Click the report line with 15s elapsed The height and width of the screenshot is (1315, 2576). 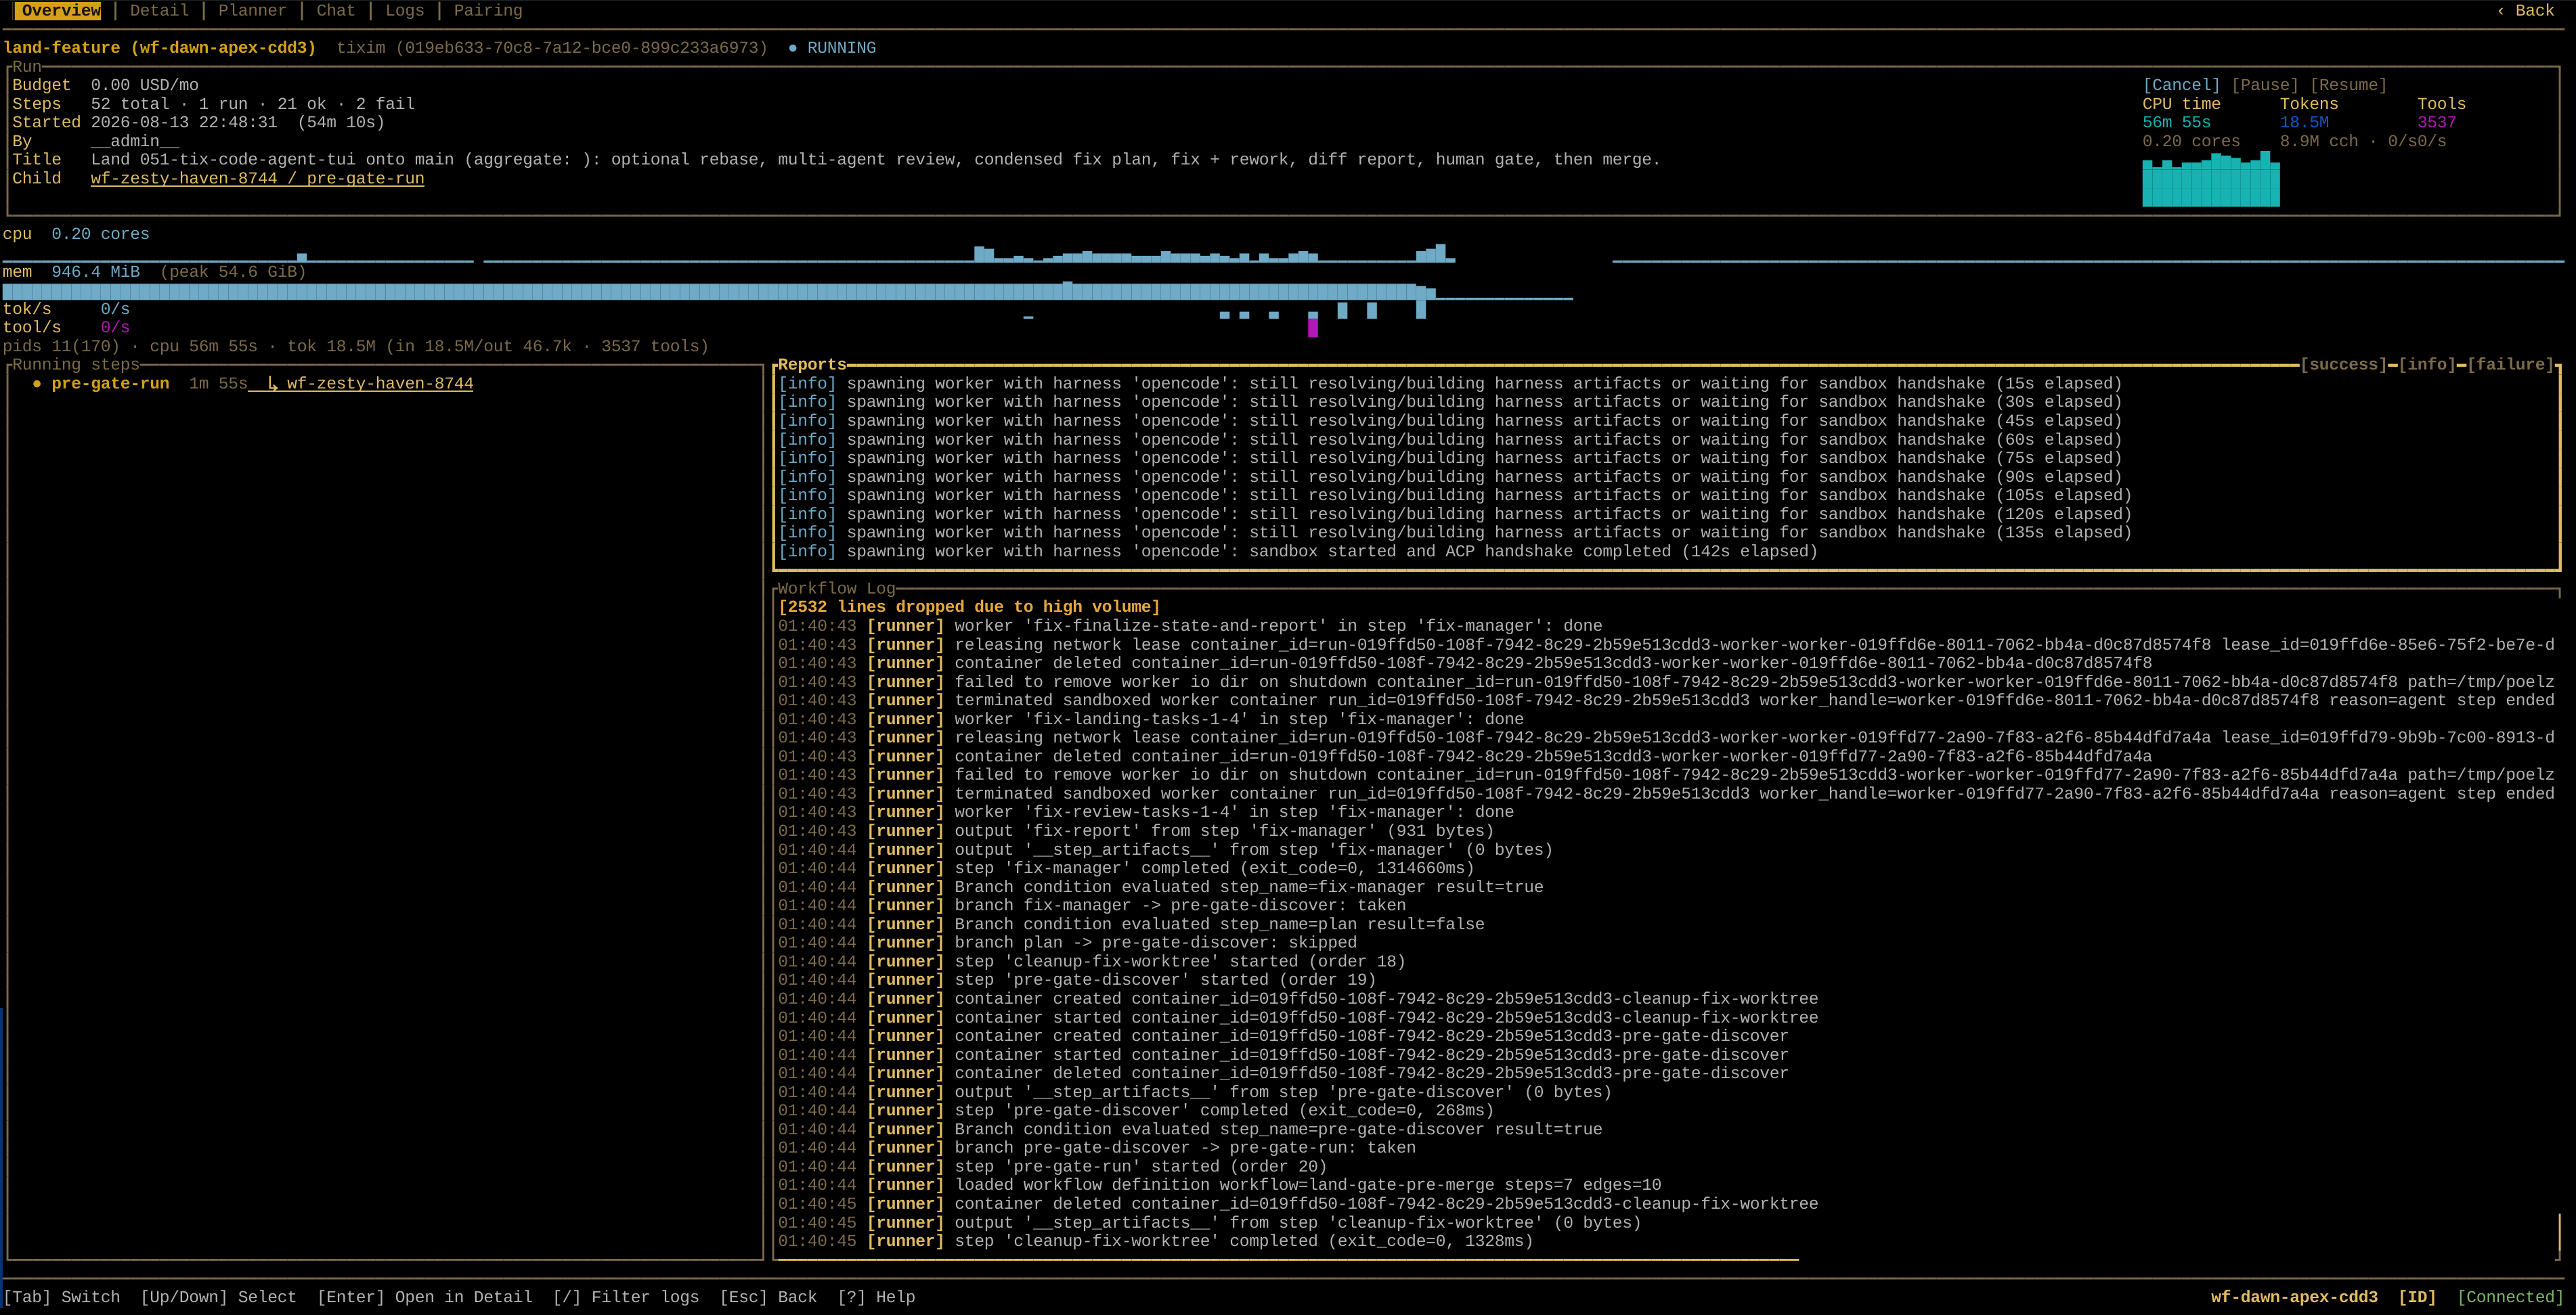pos(1450,383)
